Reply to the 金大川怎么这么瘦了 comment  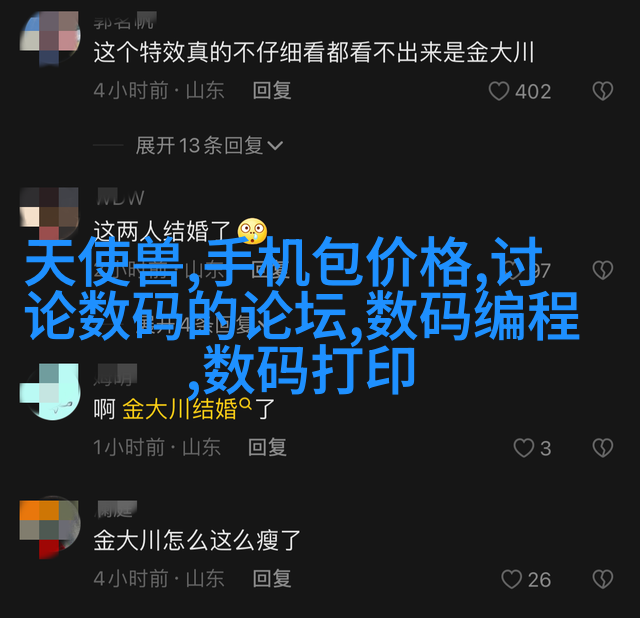point(272,578)
